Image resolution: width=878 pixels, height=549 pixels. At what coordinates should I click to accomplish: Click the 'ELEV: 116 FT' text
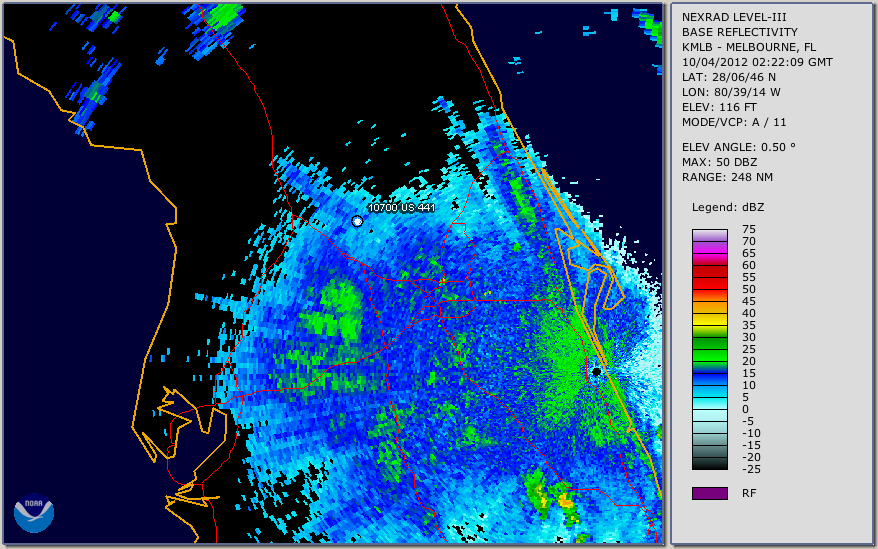coord(719,107)
